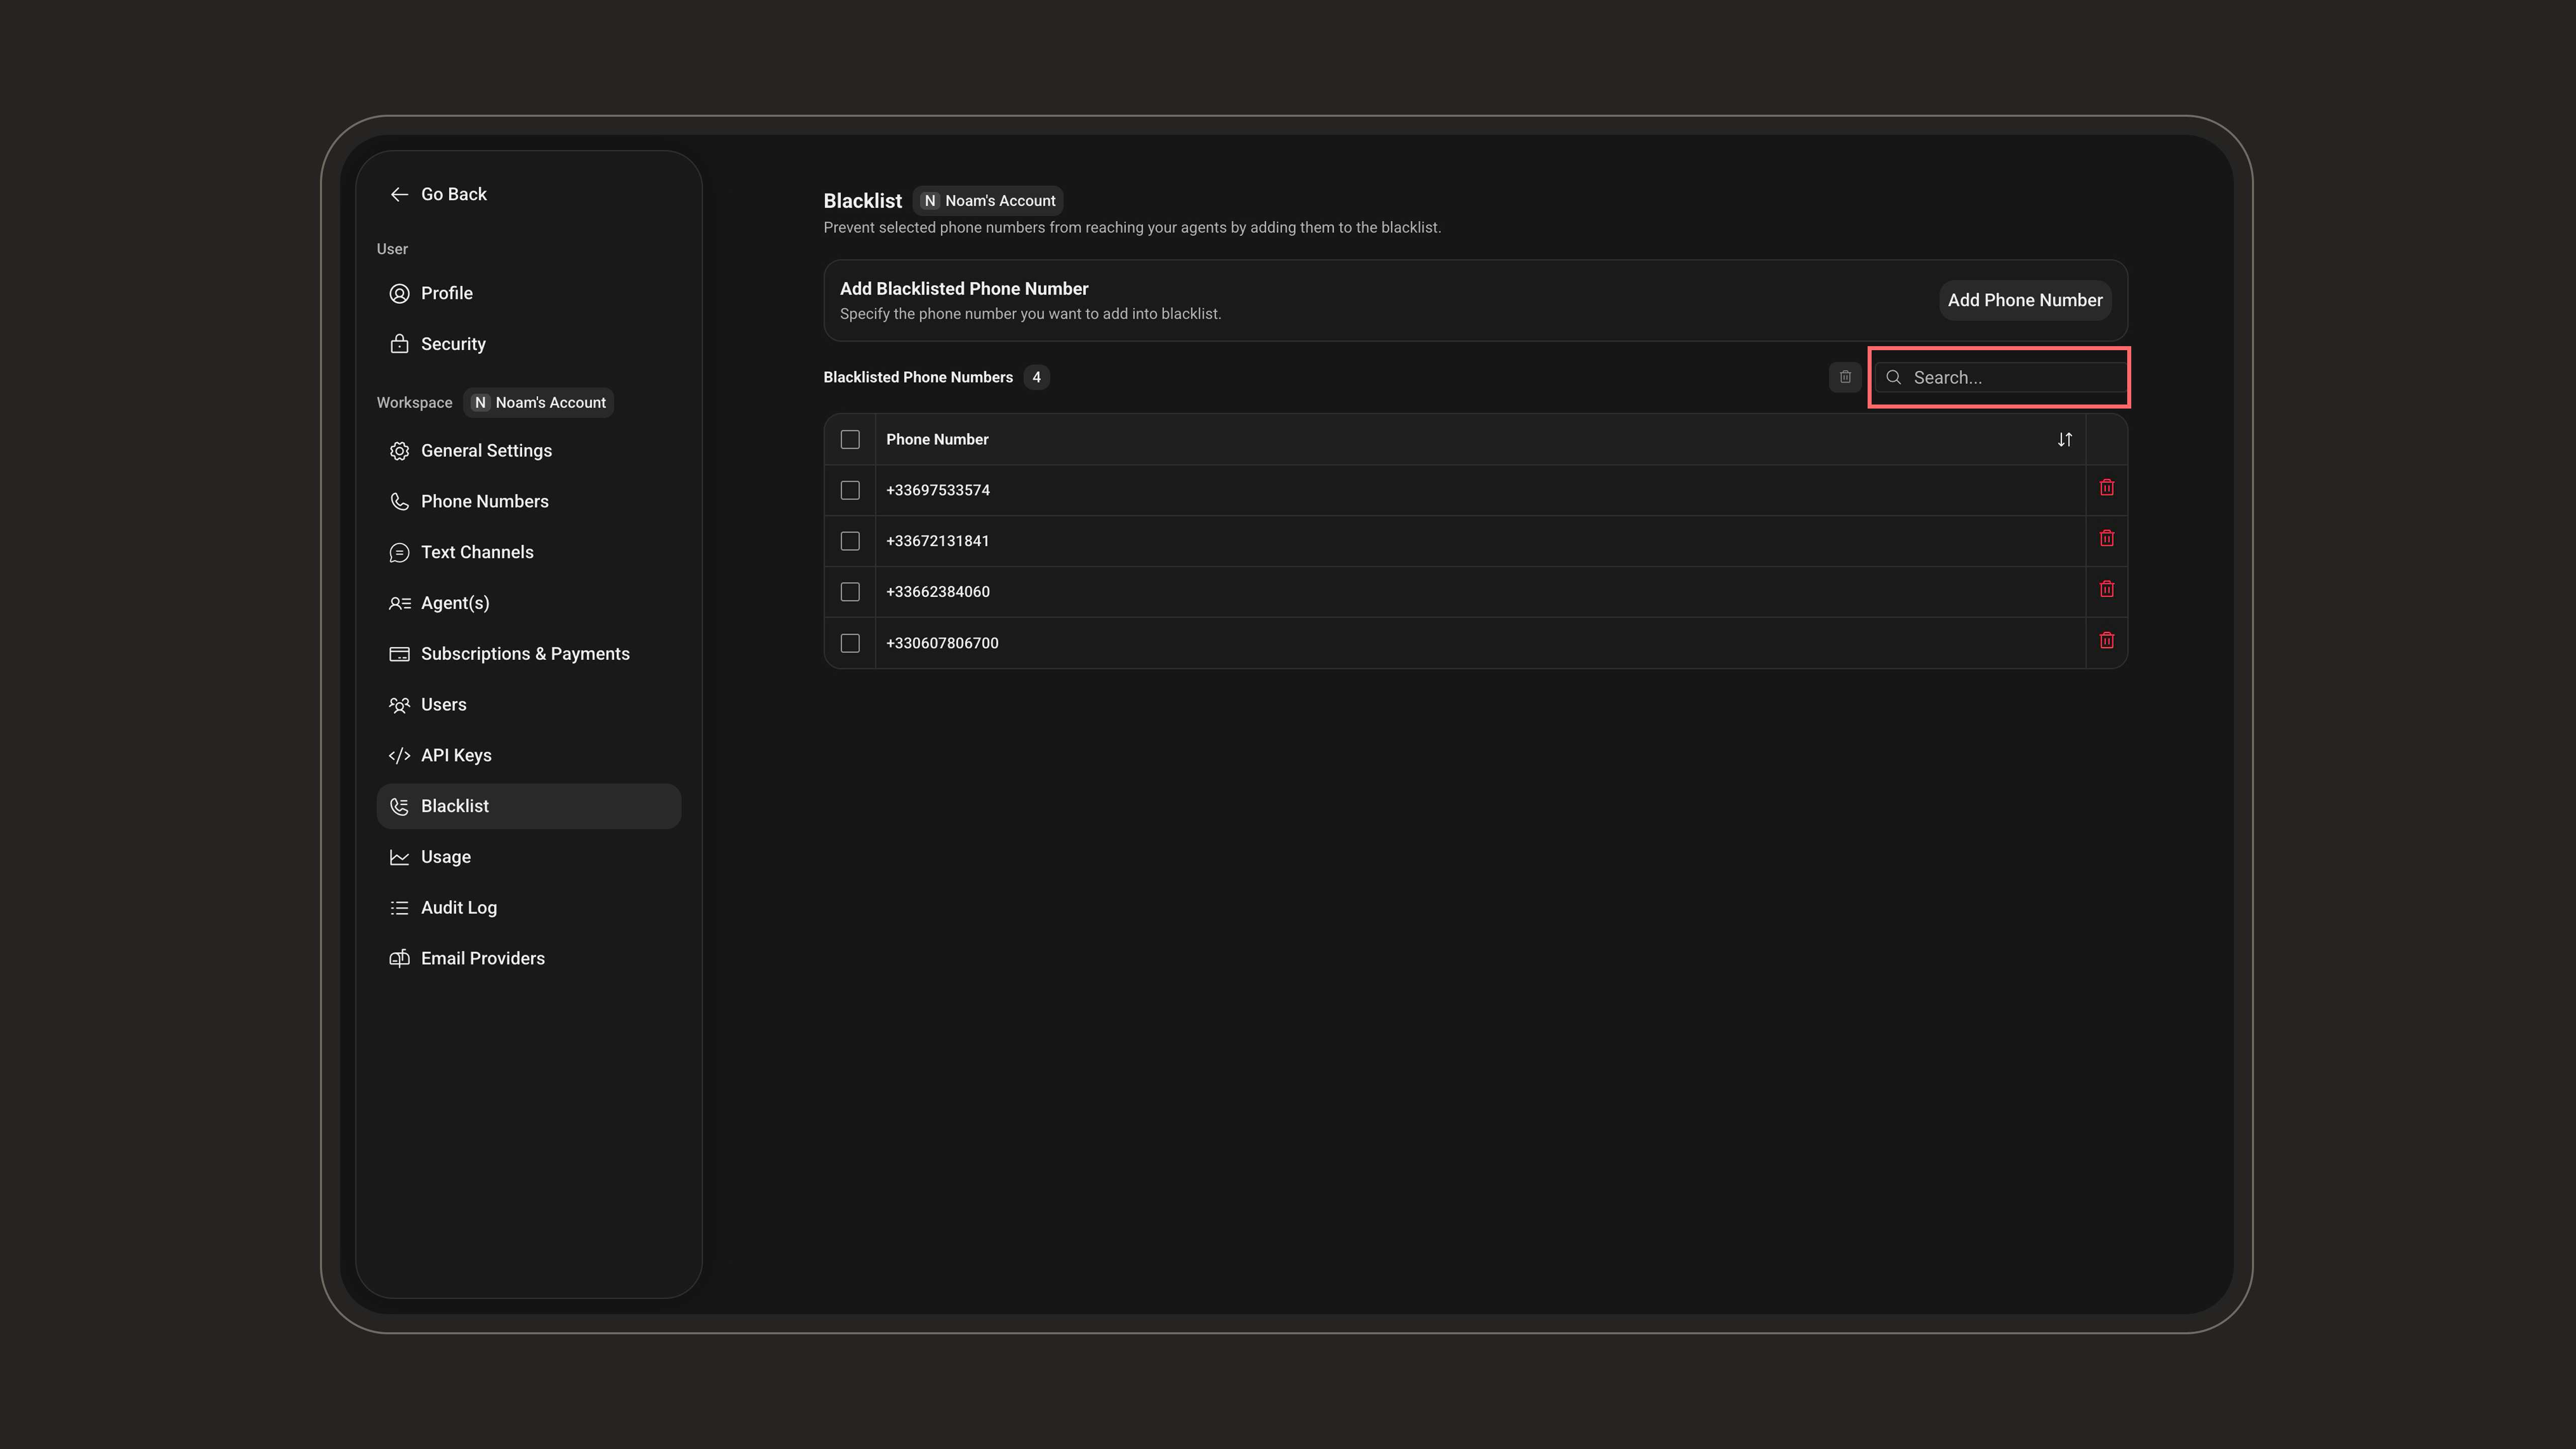
Task: Delete blacklisted number +33697533574 via trash icon
Action: (2106, 488)
